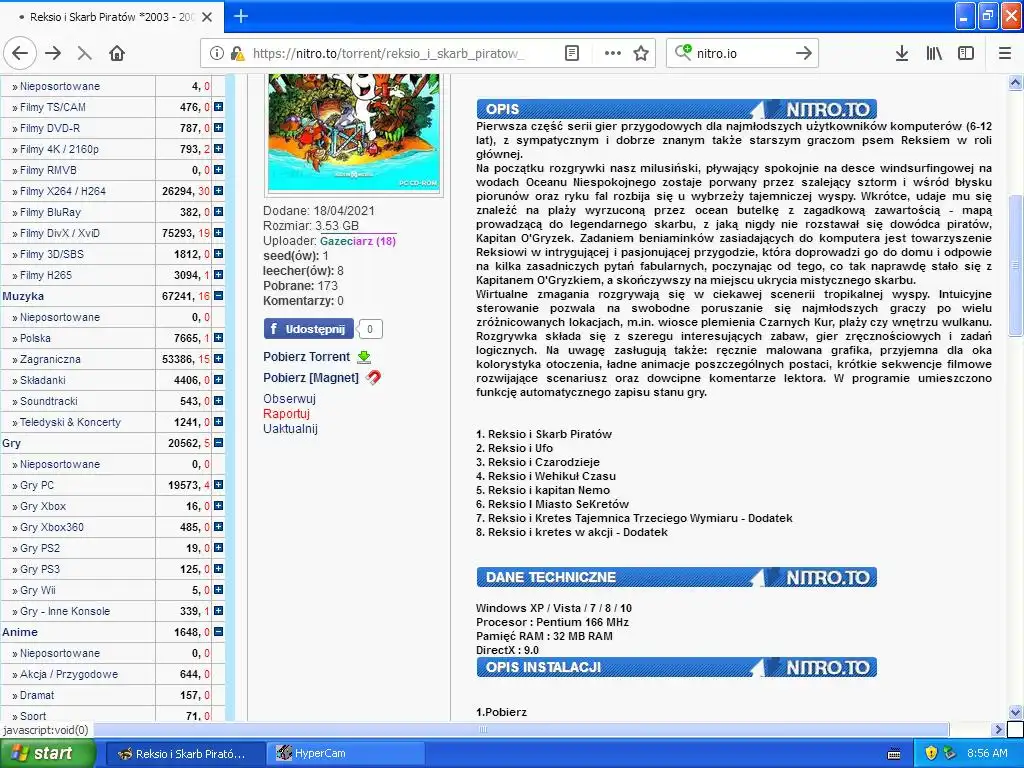Expand the Soundtracki plus icon
This screenshot has height=768, width=1024.
tap(218, 400)
